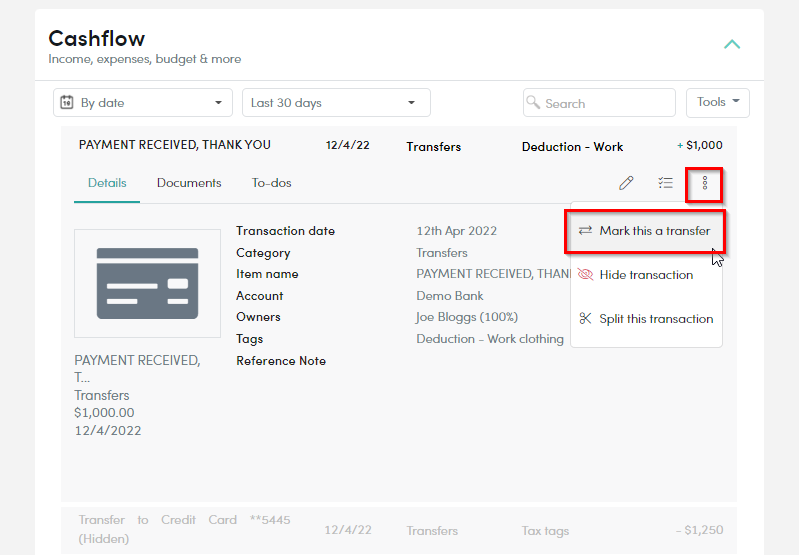Click the Demo Bank account value
This screenshot has width=799, height=555.
[450, 296]
